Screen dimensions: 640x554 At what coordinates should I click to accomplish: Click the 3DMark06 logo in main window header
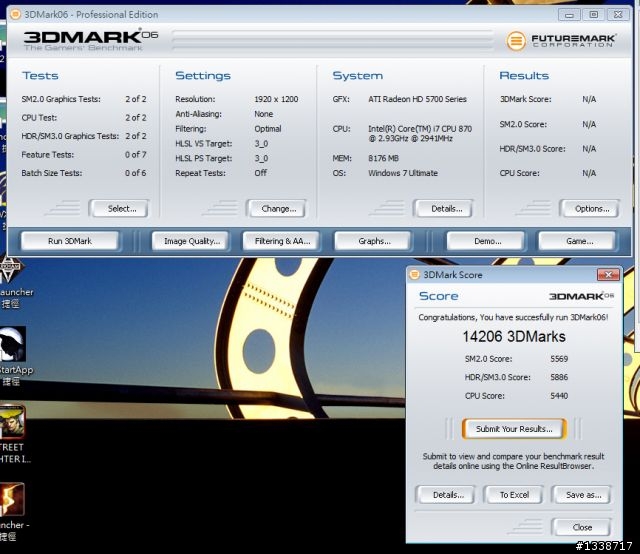[x=91, y=39]
